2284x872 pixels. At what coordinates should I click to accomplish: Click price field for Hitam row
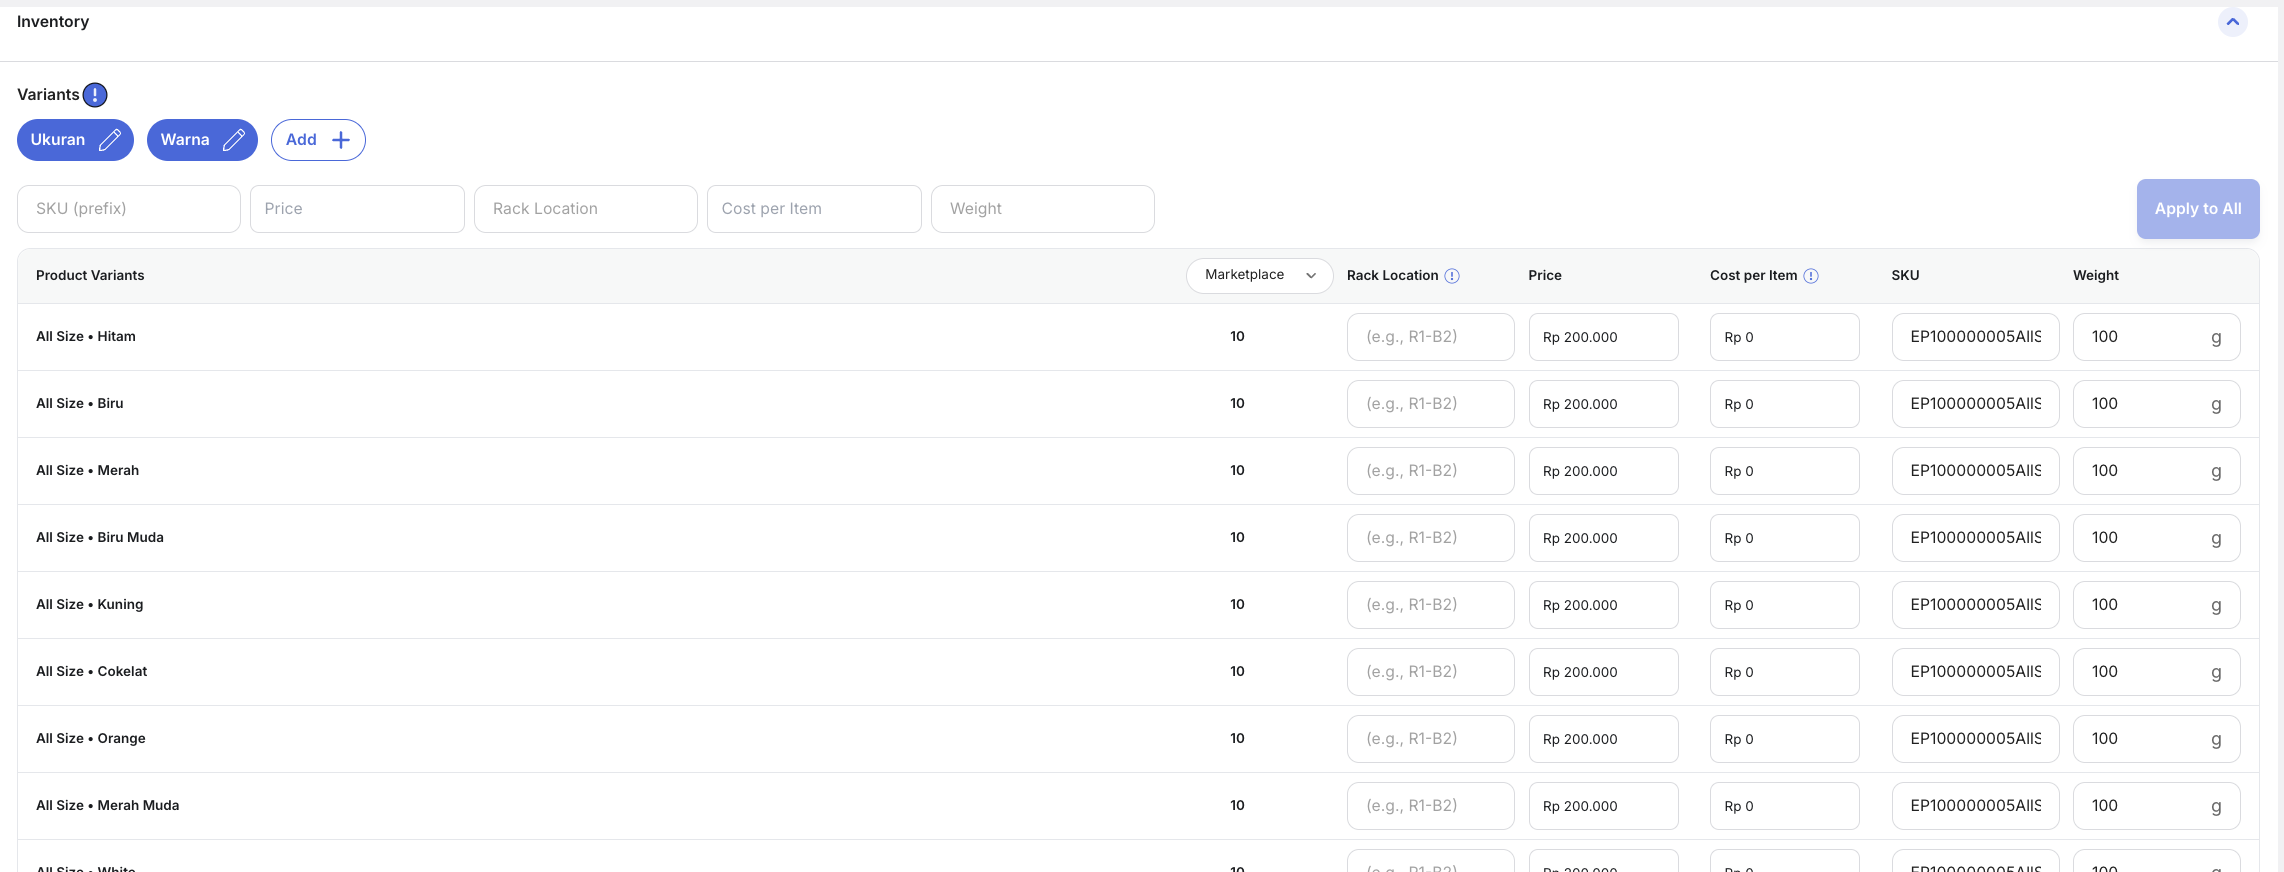coord(1604,337)
